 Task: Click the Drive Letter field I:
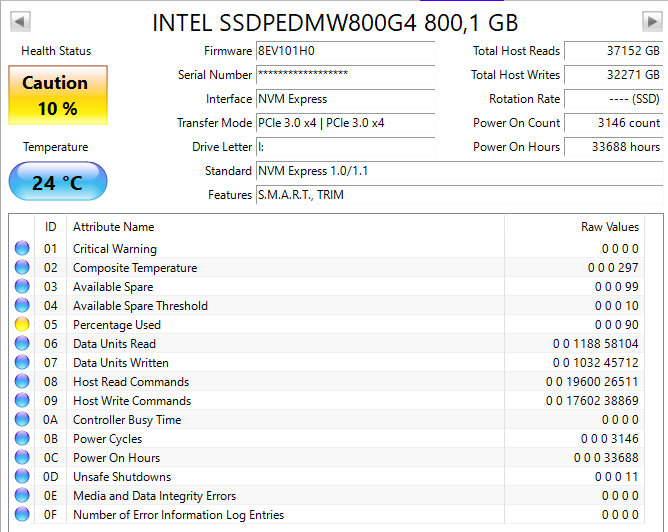pyautogui.click(x=346, y=147)
